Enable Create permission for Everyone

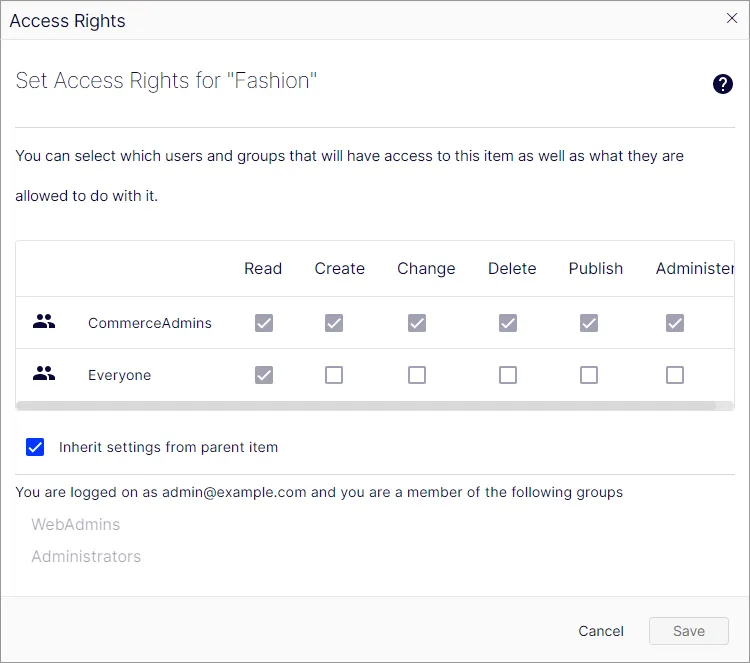[x=334, y=375]
